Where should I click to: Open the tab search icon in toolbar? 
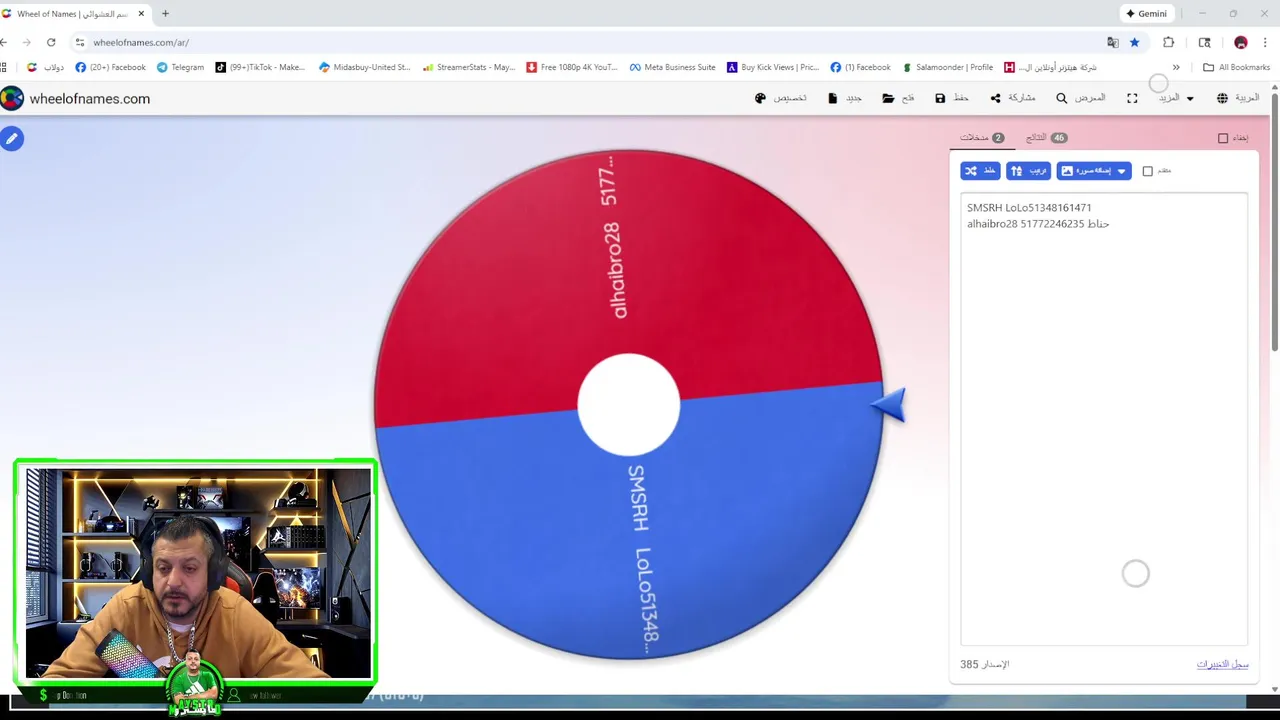(x=1204, y=42)
